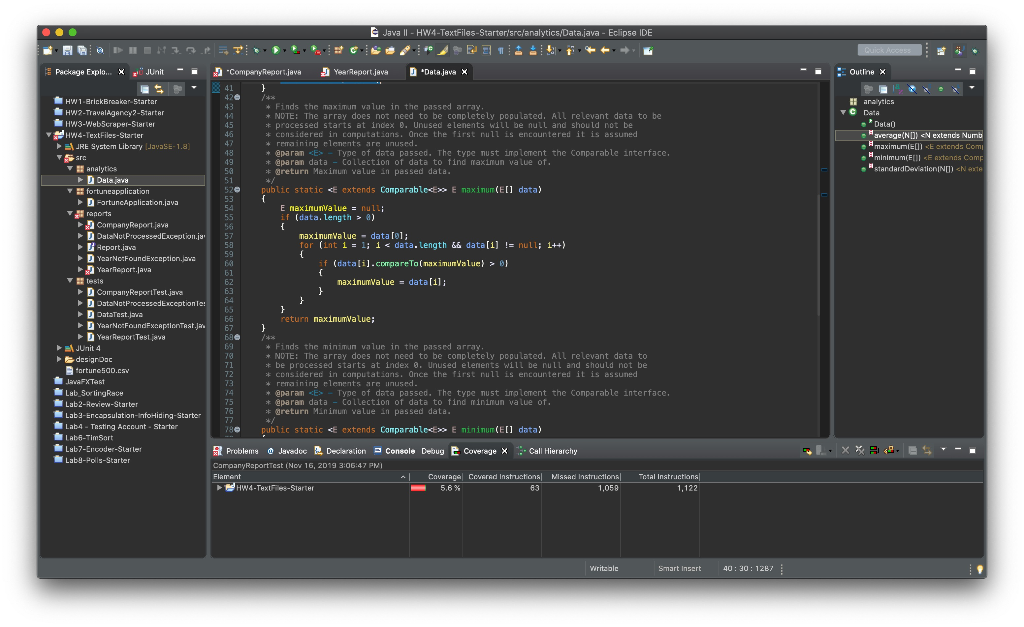The image size is (1024, 627).
Task: Click the Call Hierarchy icon in bottom panel
Action: click(520, 450)
